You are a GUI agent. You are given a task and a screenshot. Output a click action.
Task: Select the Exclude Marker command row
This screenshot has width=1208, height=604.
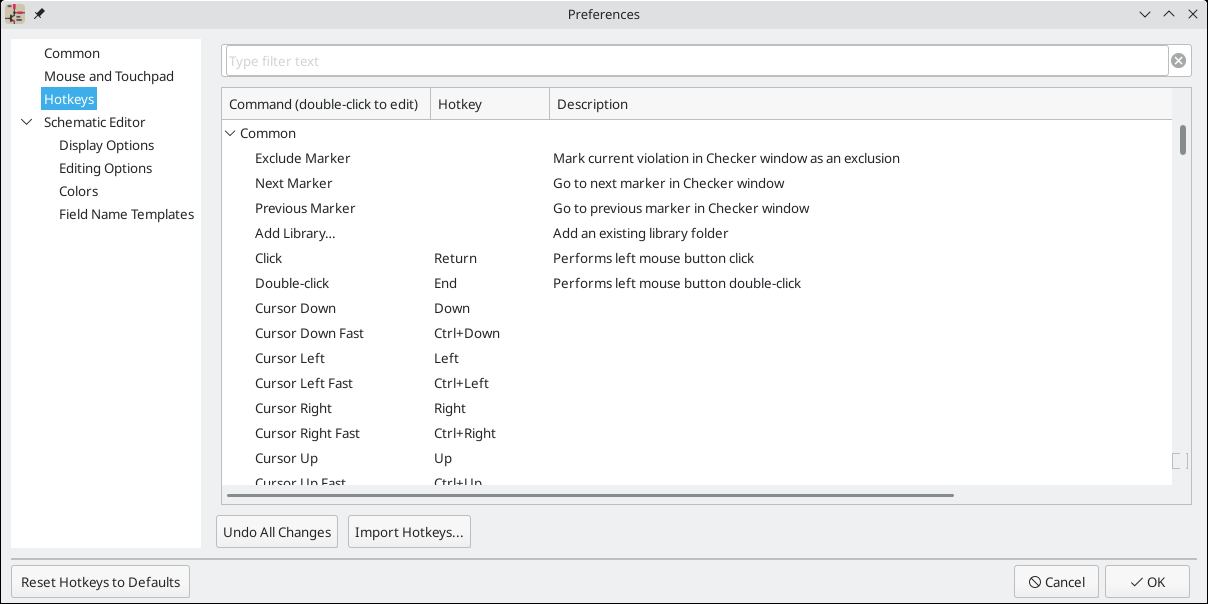pyautogui.click(x=303, y=158)
